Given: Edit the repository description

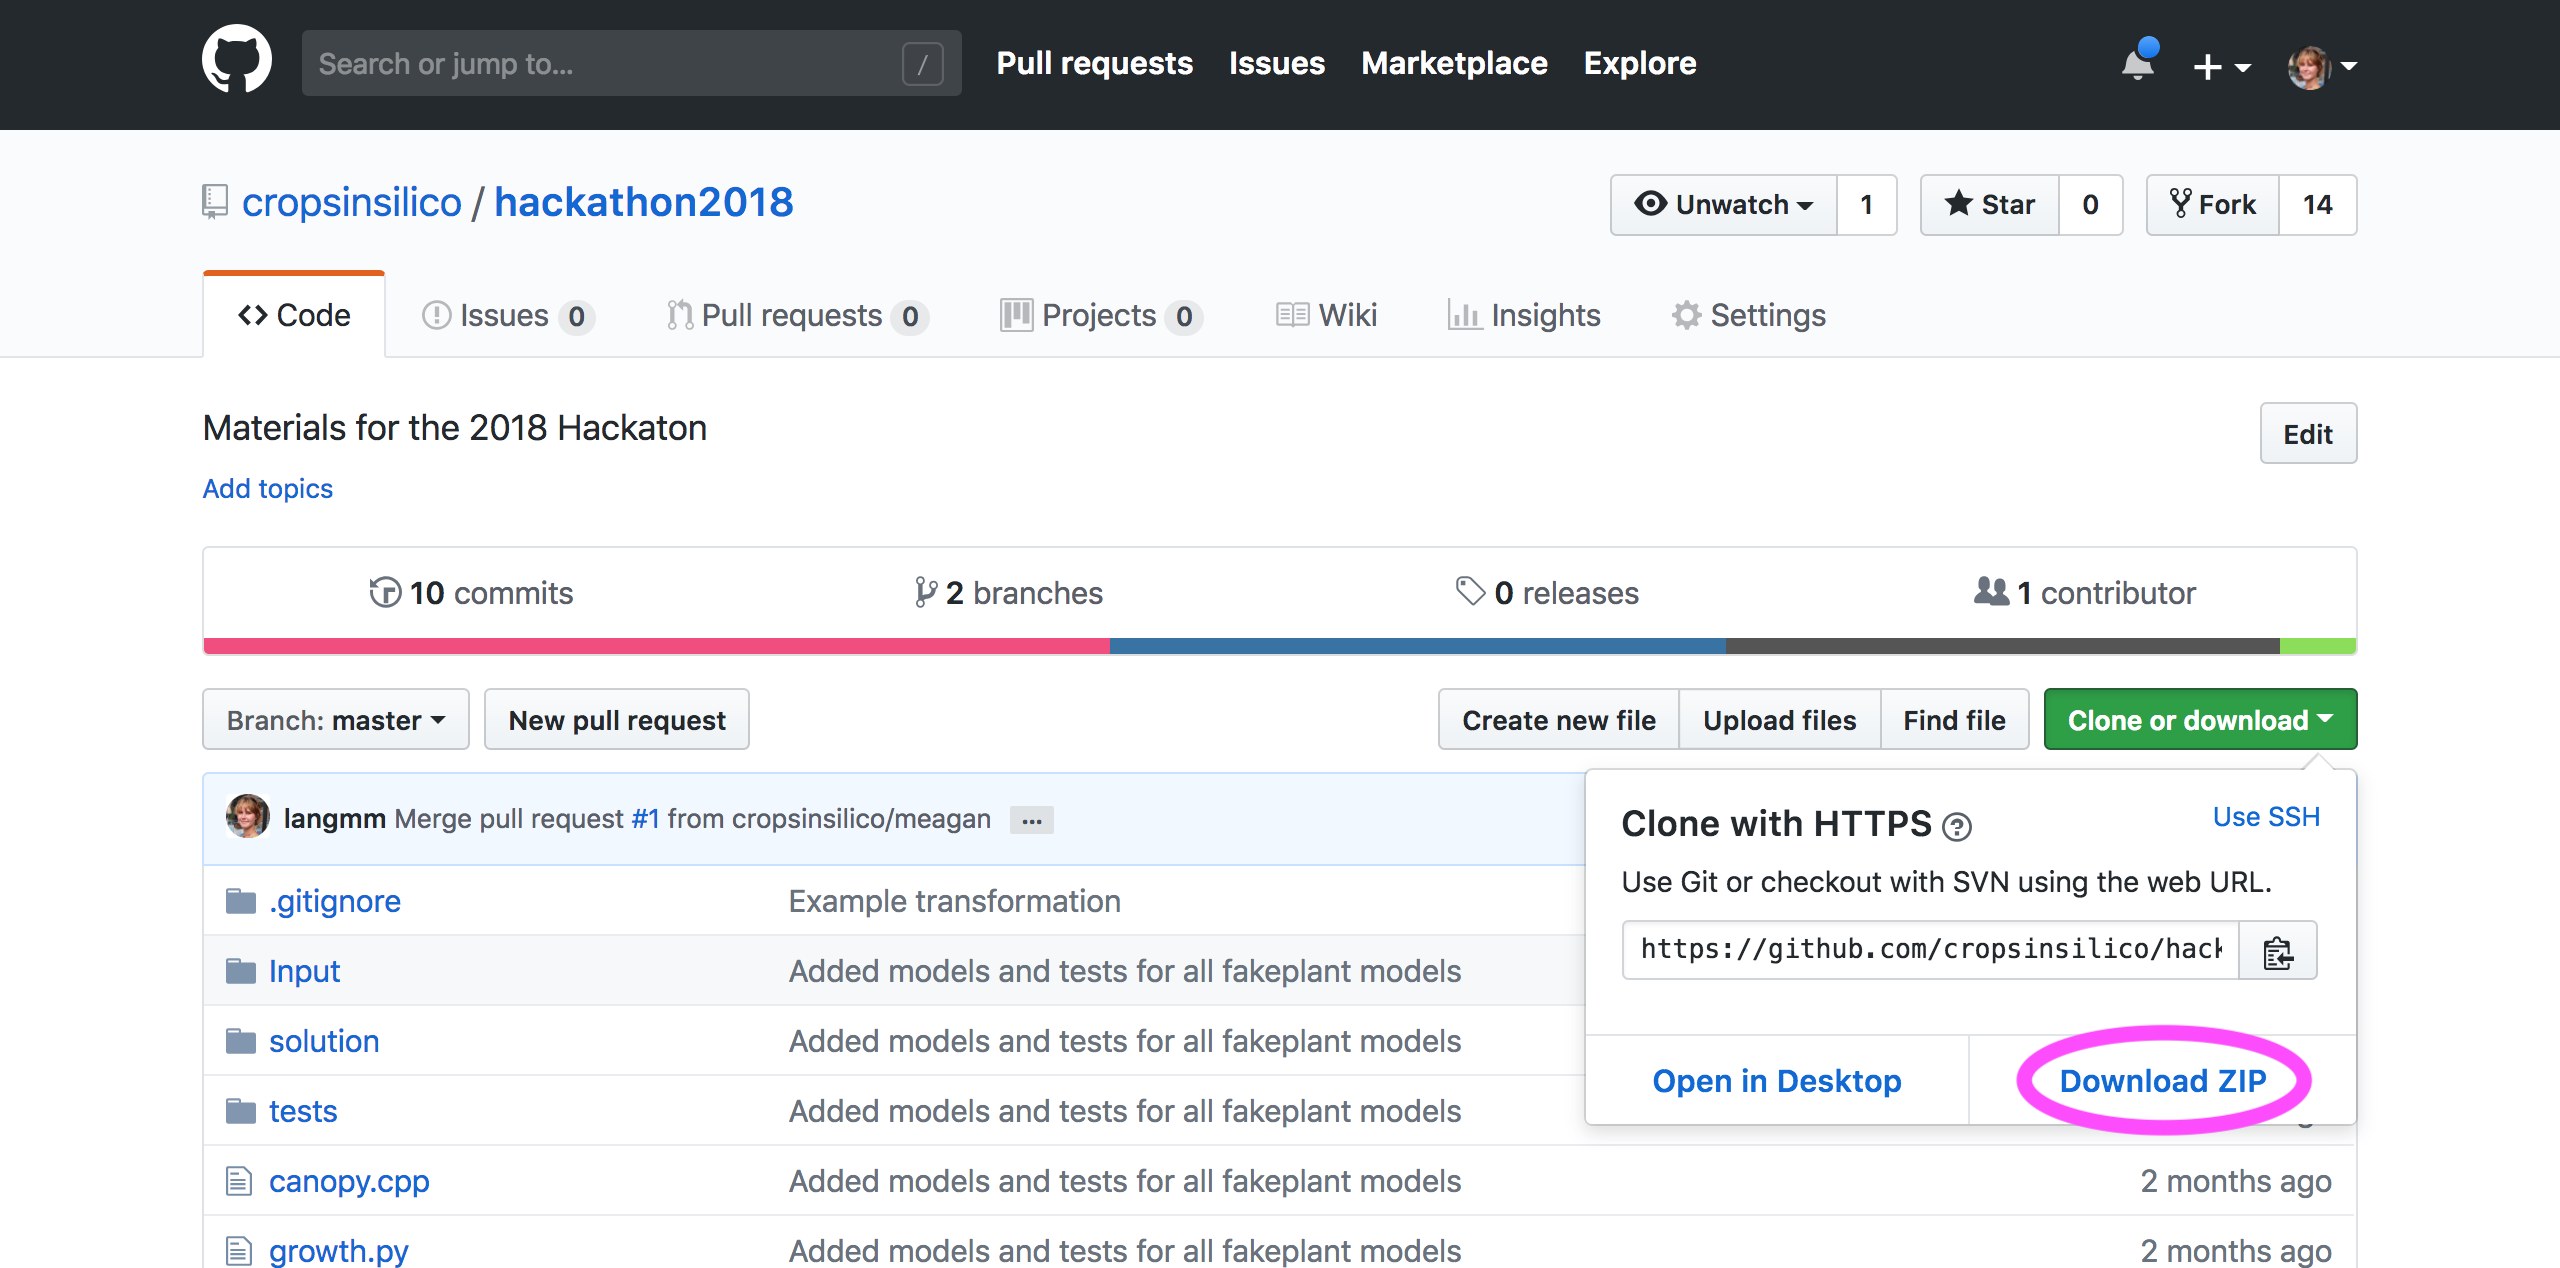Looking at the screenshot, I should [2308, 433].
